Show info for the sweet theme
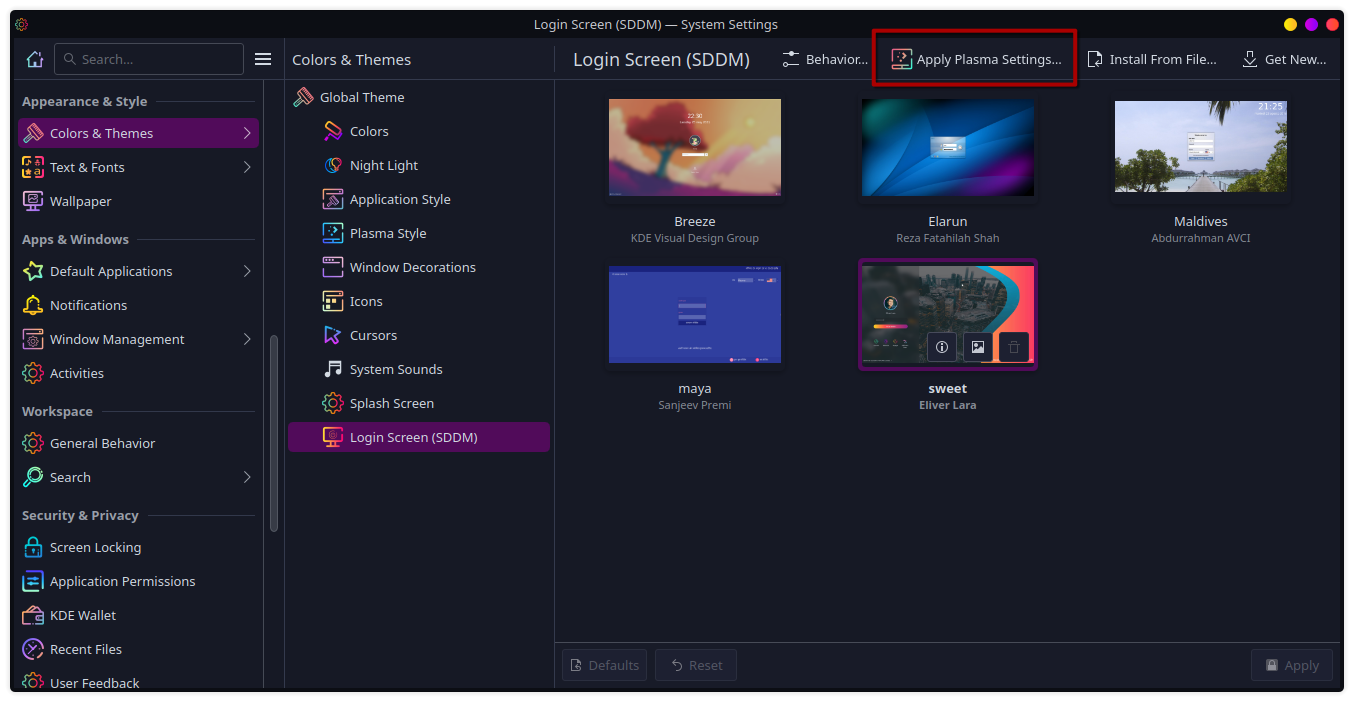Image resolution: width=1354 pixels, height=702 pixels. click(942, 347)
